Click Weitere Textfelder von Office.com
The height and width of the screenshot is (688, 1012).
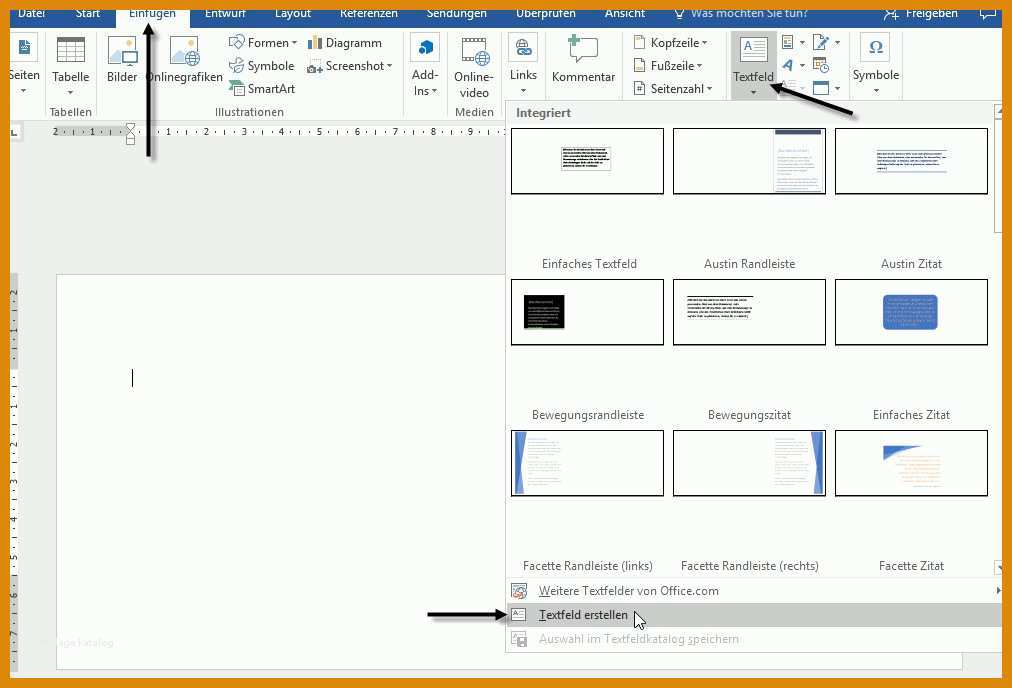pos(753,591)
